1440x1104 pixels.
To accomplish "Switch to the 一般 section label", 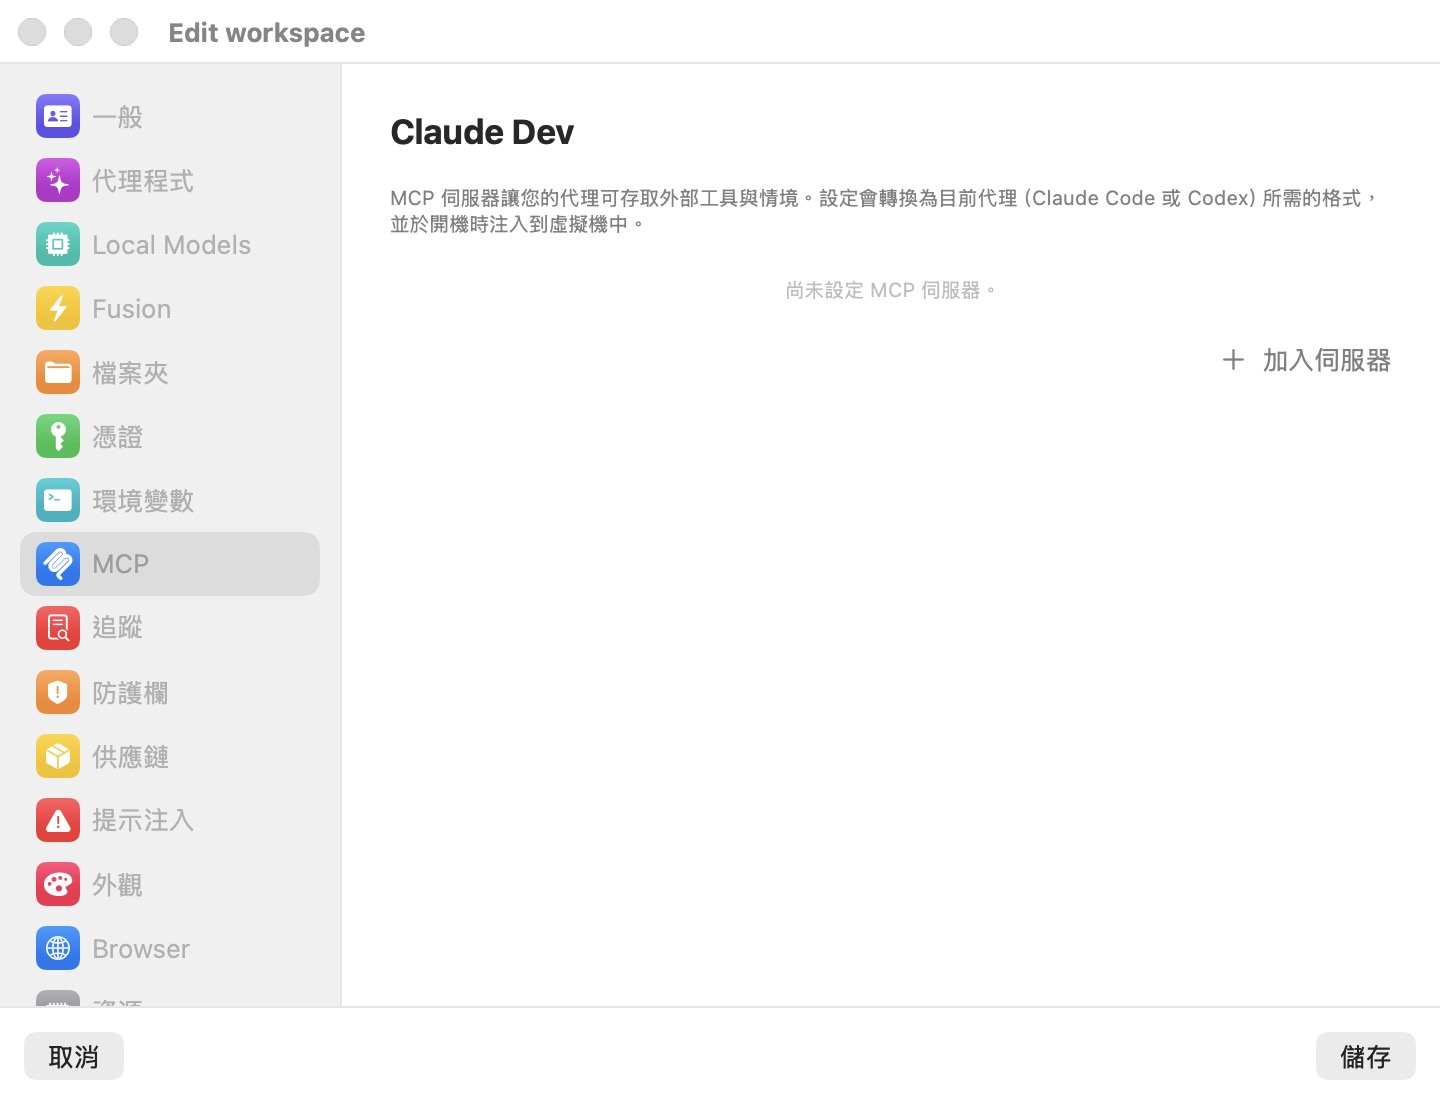I will point(118,117).
